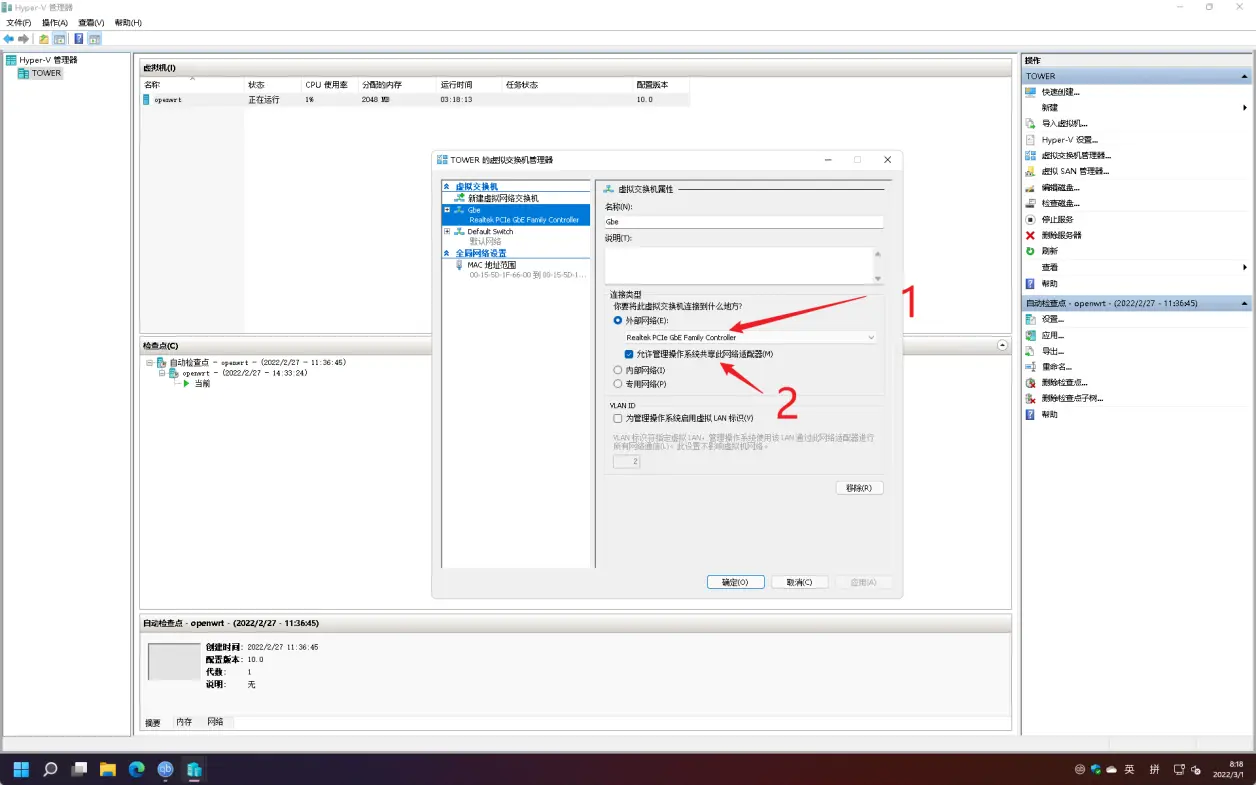Click the Forward arrow in toolbar

[x=24, y=39]
